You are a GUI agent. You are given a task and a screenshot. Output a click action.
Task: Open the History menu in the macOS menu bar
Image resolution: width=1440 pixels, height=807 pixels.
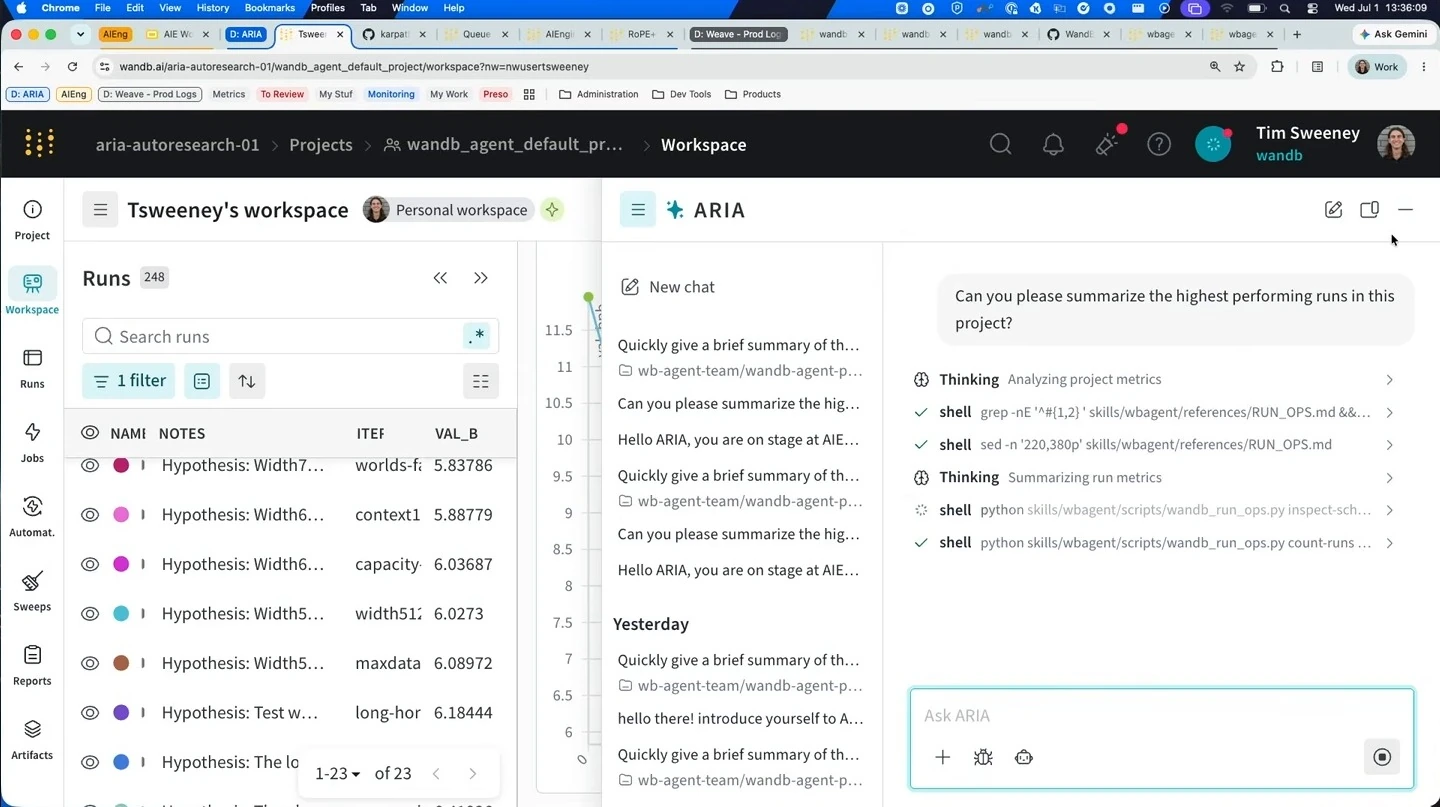click(x=212, y=8)
